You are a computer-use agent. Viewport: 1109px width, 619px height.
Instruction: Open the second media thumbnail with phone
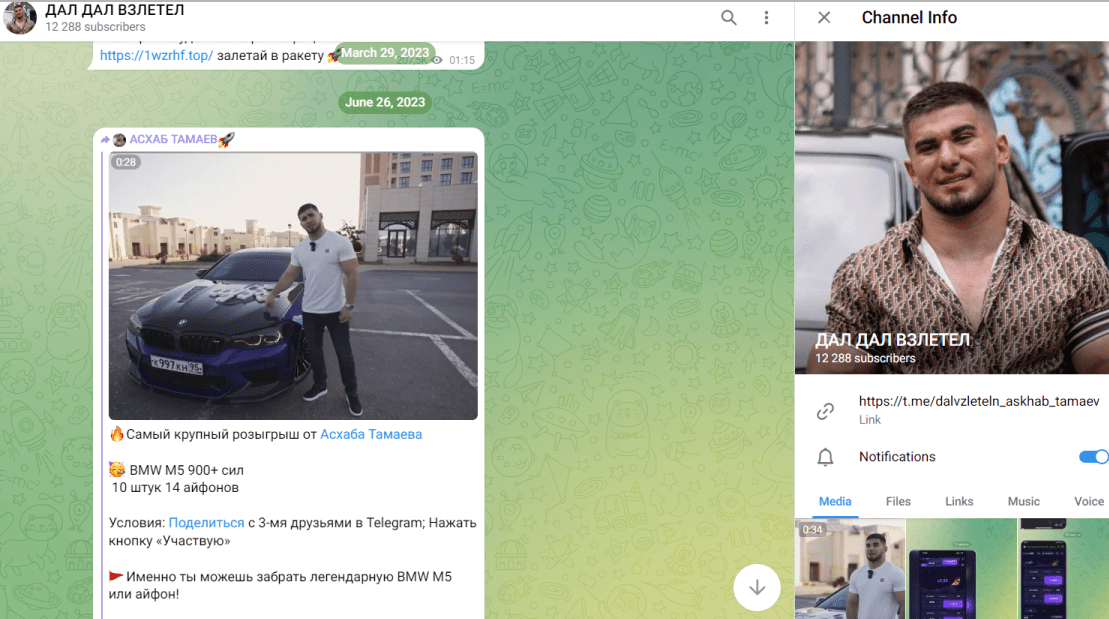[961, 569]
